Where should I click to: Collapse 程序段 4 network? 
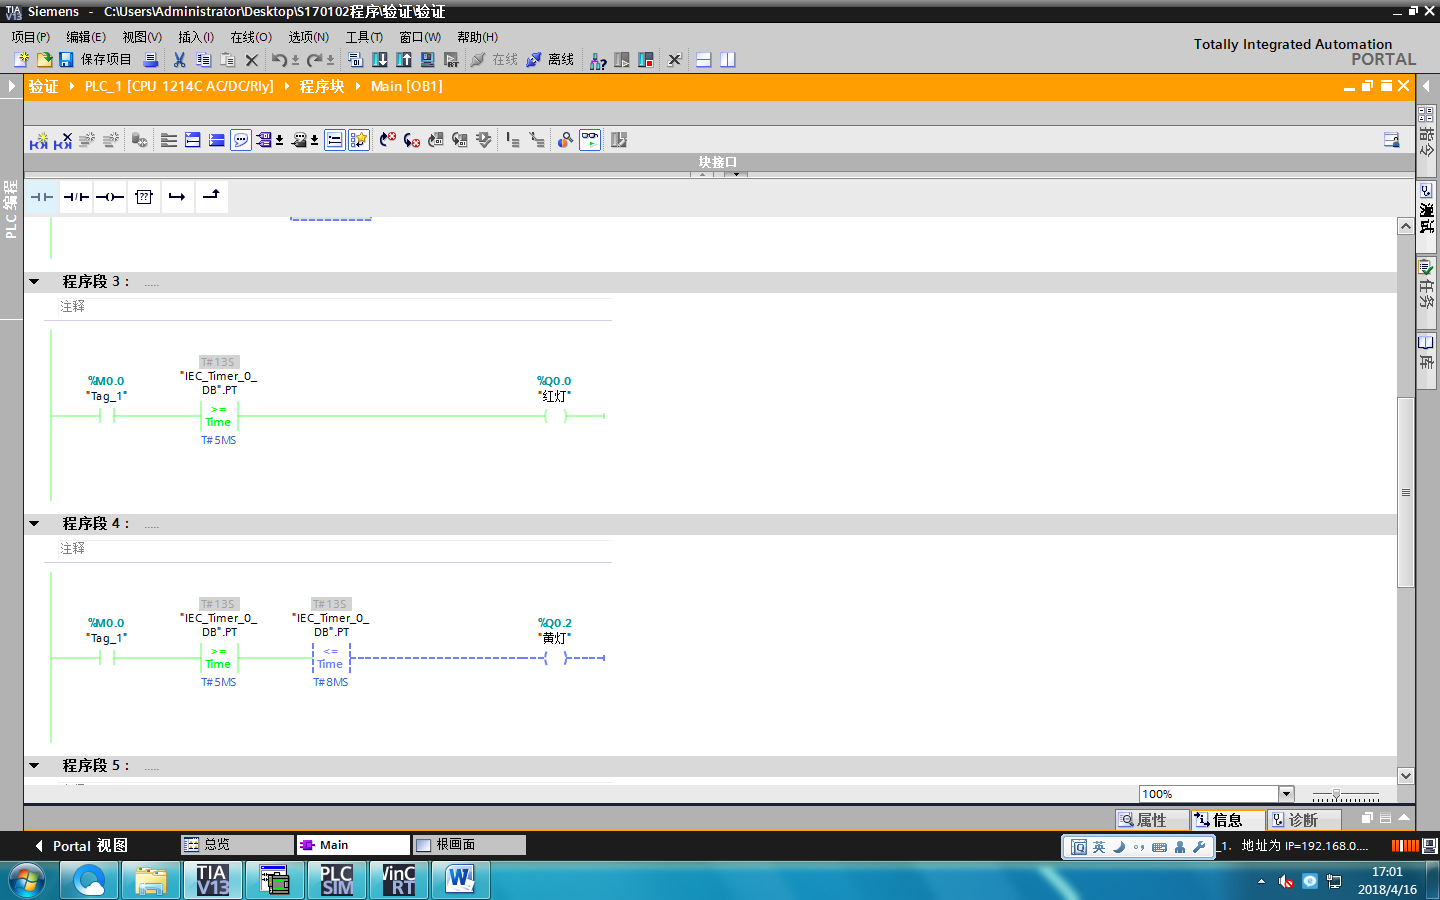(34, 524)
